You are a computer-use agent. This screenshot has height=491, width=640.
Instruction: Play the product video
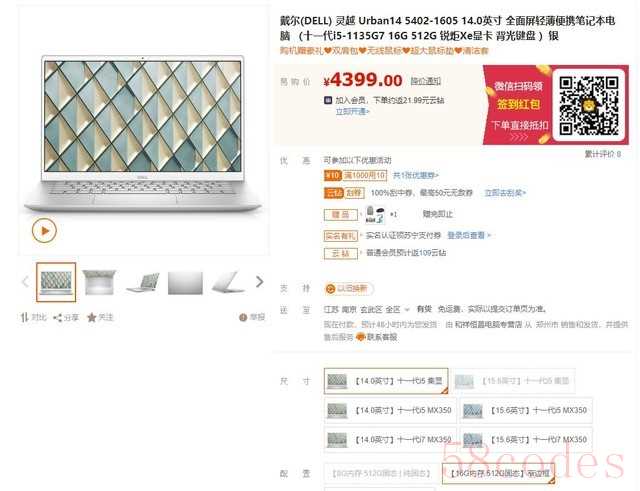(x=44, y=231)
